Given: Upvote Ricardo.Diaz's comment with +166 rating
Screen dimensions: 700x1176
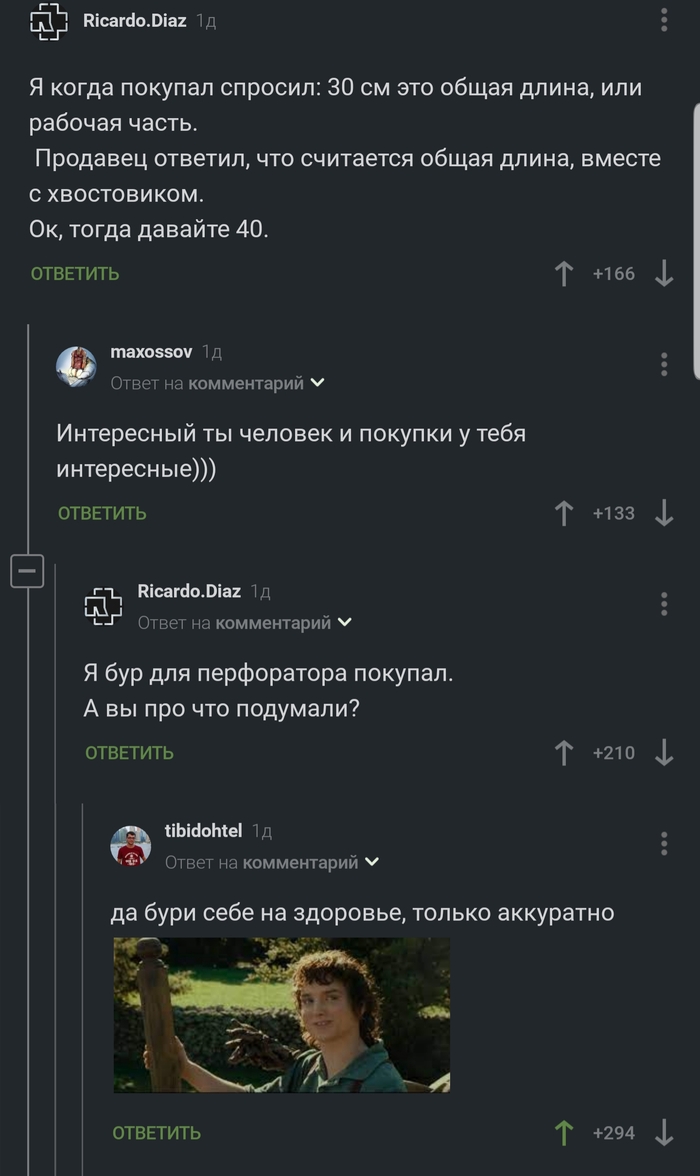Looking at the screenshot, I should tap(564, 274).
